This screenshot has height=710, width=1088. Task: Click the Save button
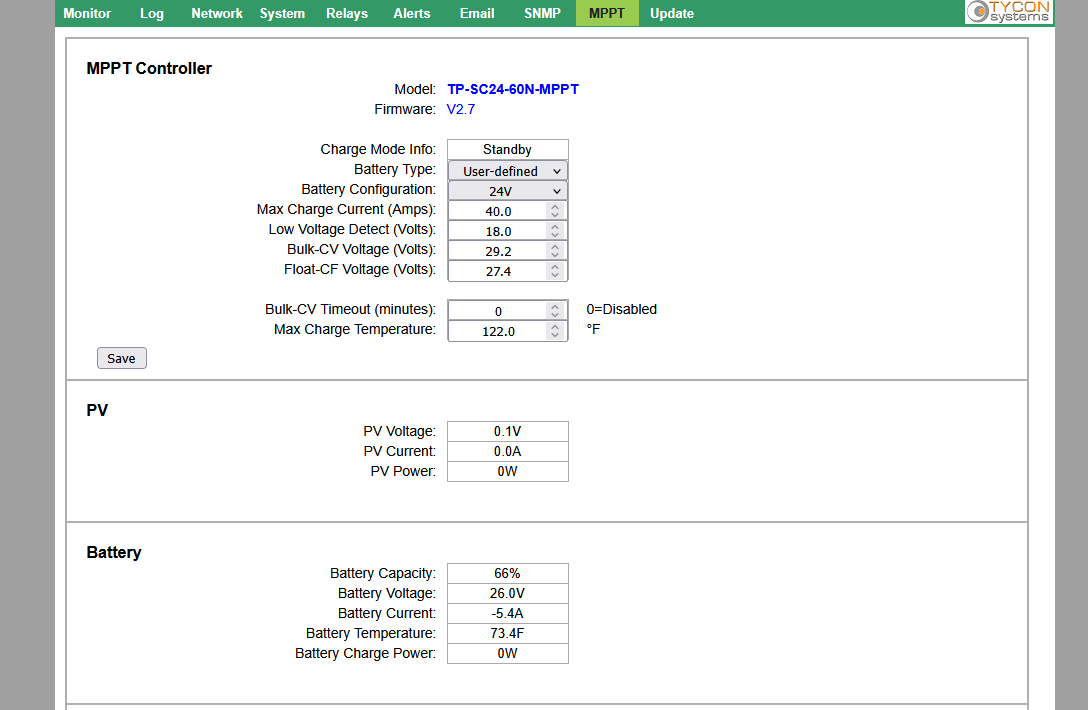pyautogui.click(x=121, y=358)
